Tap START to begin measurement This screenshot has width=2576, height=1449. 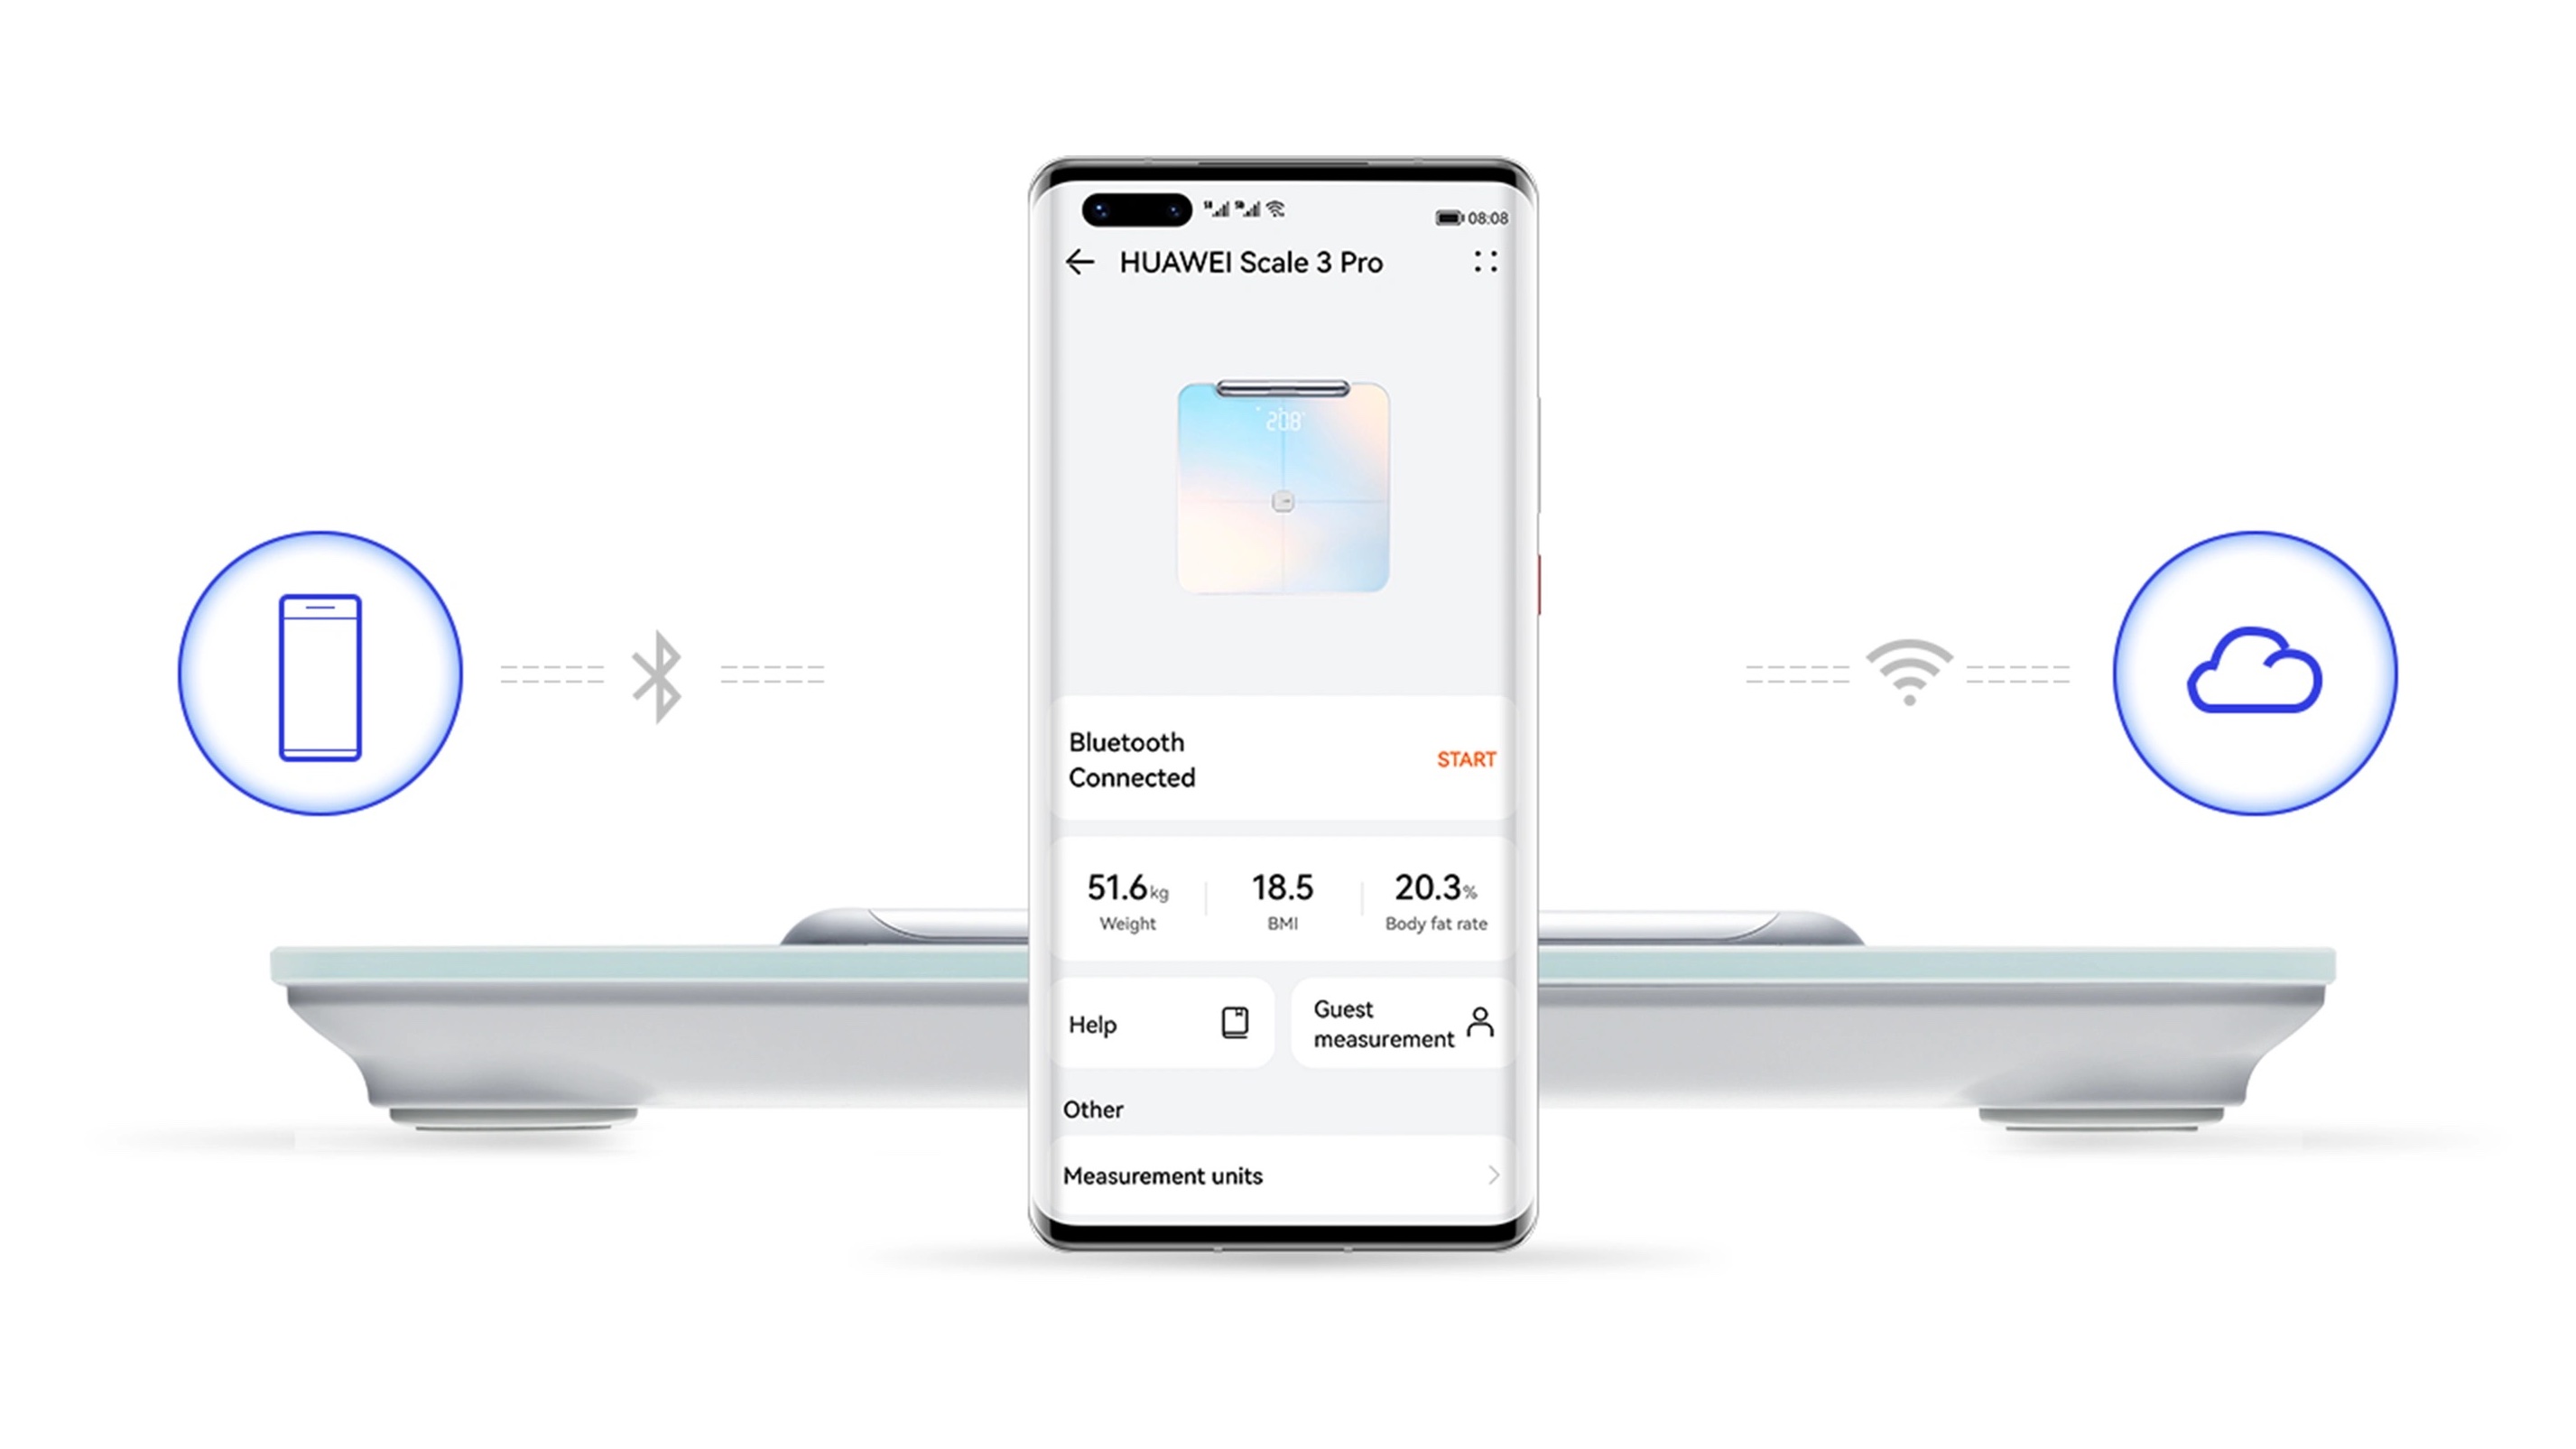(1465, 757)
